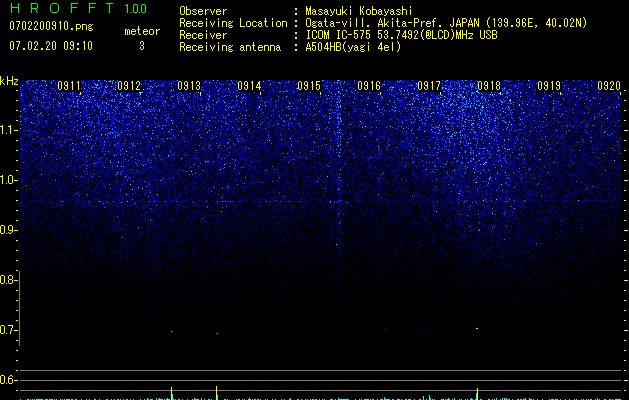Click the 0918 time marker
The width and height of the screenshot is (629, 400).
click(489, 86)
